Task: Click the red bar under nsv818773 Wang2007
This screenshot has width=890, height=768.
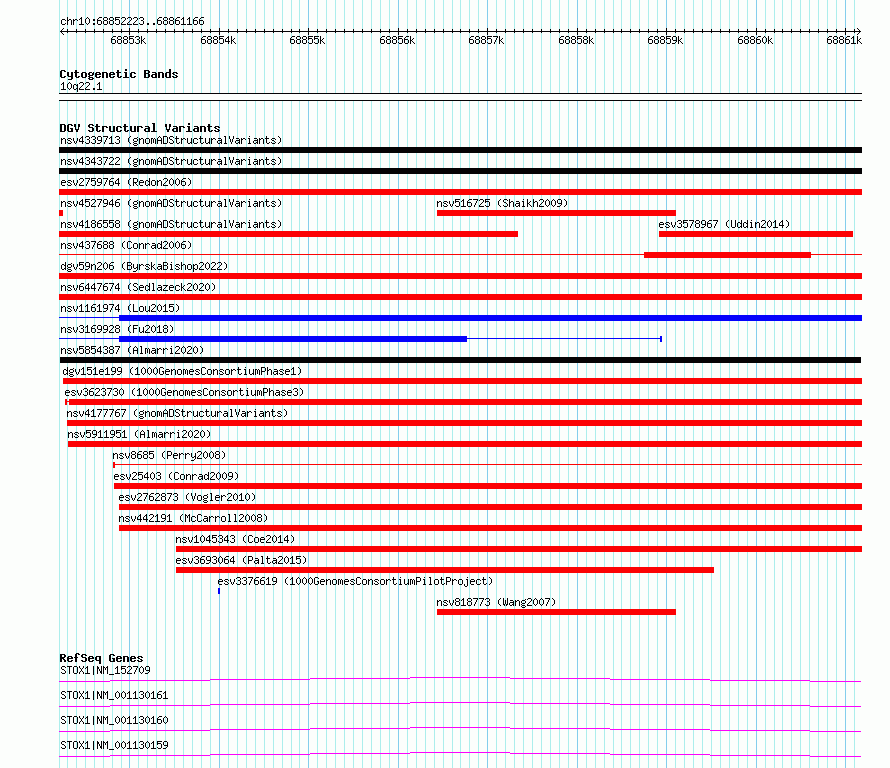Action: pyautogui.click(x=556, y=612)
